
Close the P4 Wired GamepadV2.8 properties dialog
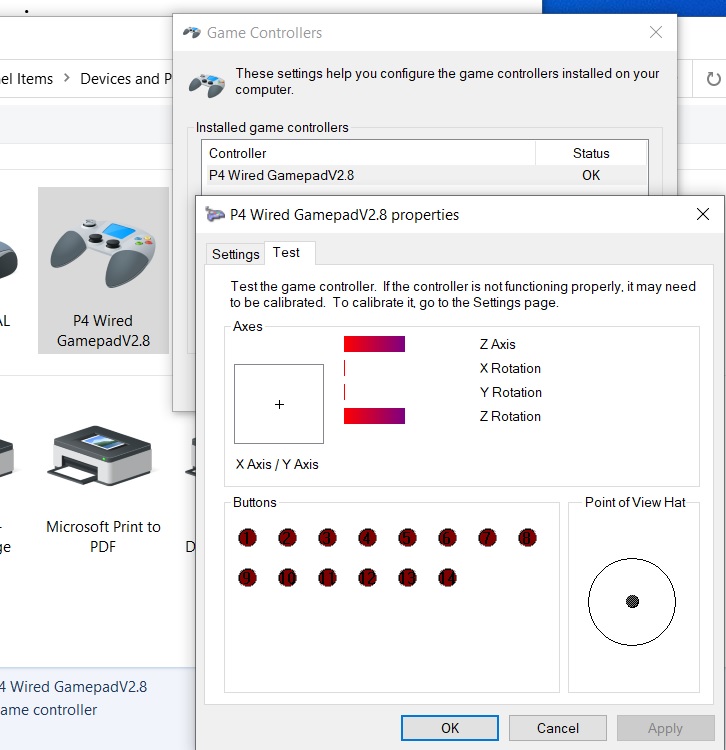click(x=703, y=214)
